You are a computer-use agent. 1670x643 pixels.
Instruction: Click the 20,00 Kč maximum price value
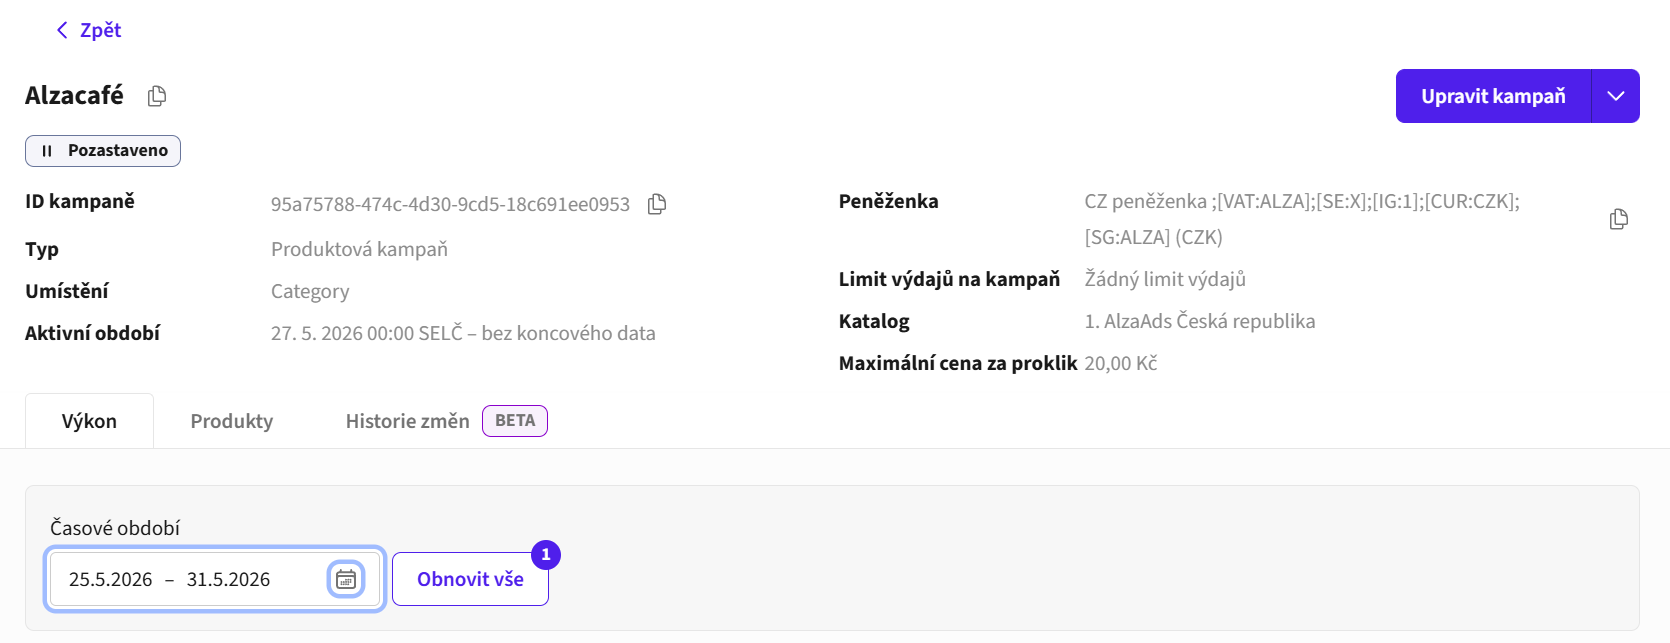coord(1121,363)
